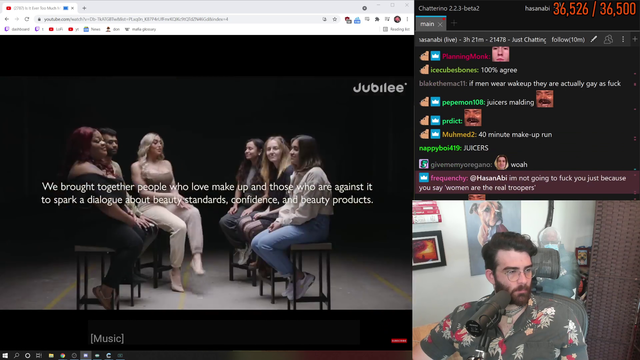Click the badge beside givememyoregano
640x360 pixels.
click(424, 164)
